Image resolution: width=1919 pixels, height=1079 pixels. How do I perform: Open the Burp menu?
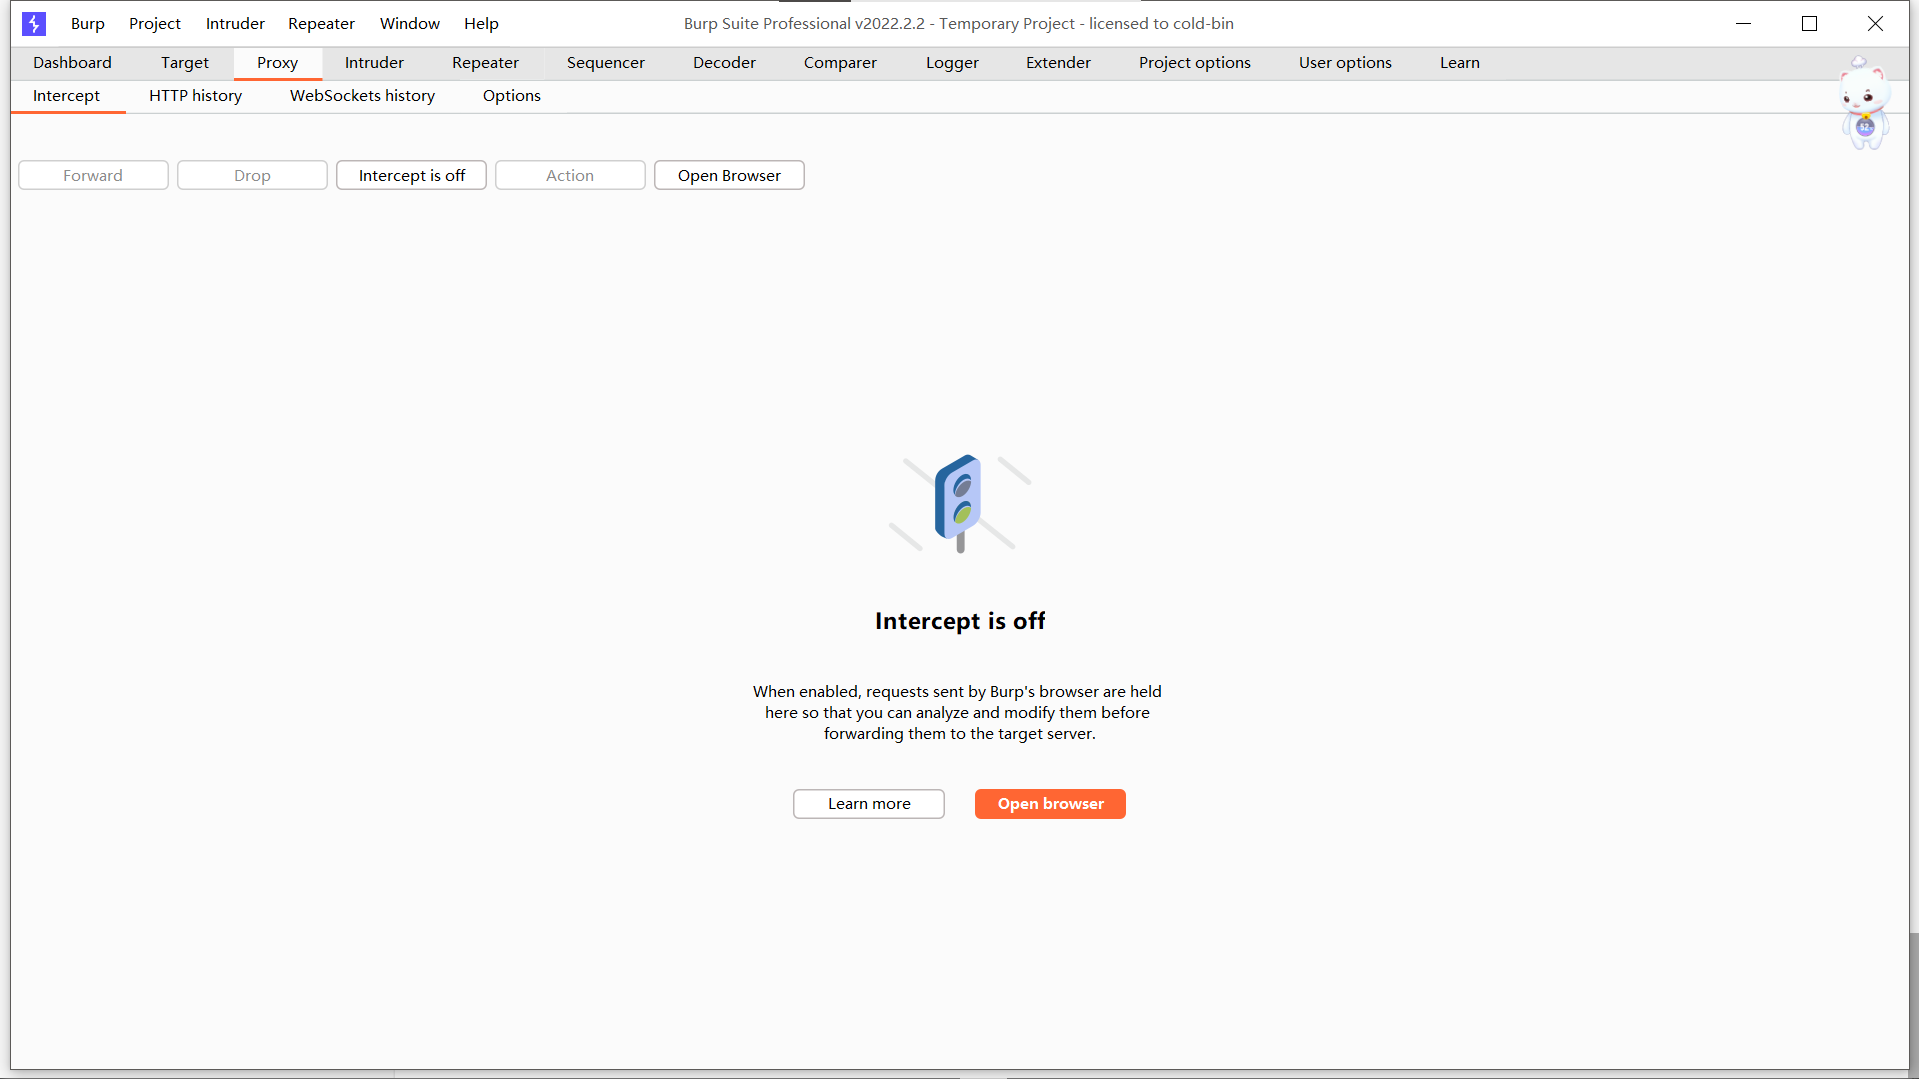(88, 23)
